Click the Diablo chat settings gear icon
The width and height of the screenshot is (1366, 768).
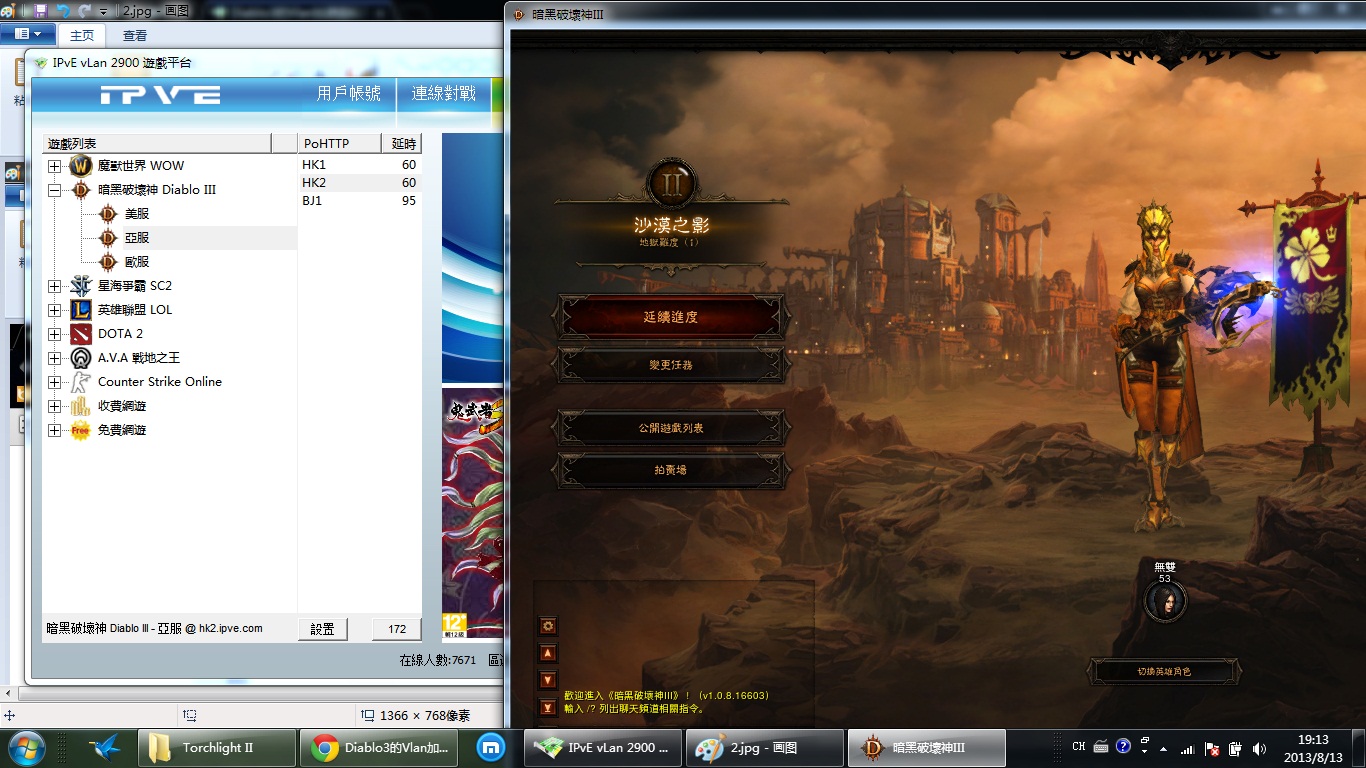[548, 626]
